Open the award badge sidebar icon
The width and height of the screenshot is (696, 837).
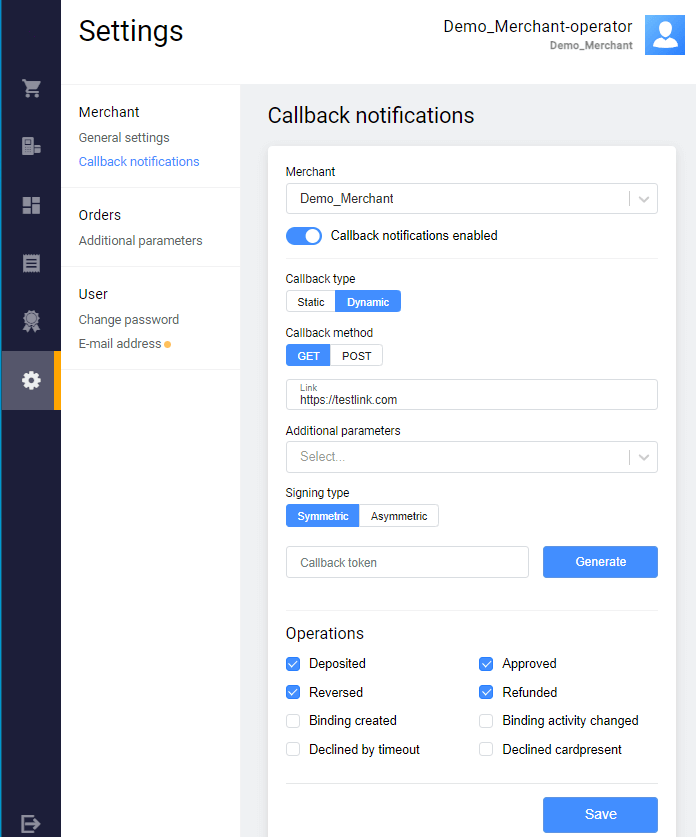point(31,321)
